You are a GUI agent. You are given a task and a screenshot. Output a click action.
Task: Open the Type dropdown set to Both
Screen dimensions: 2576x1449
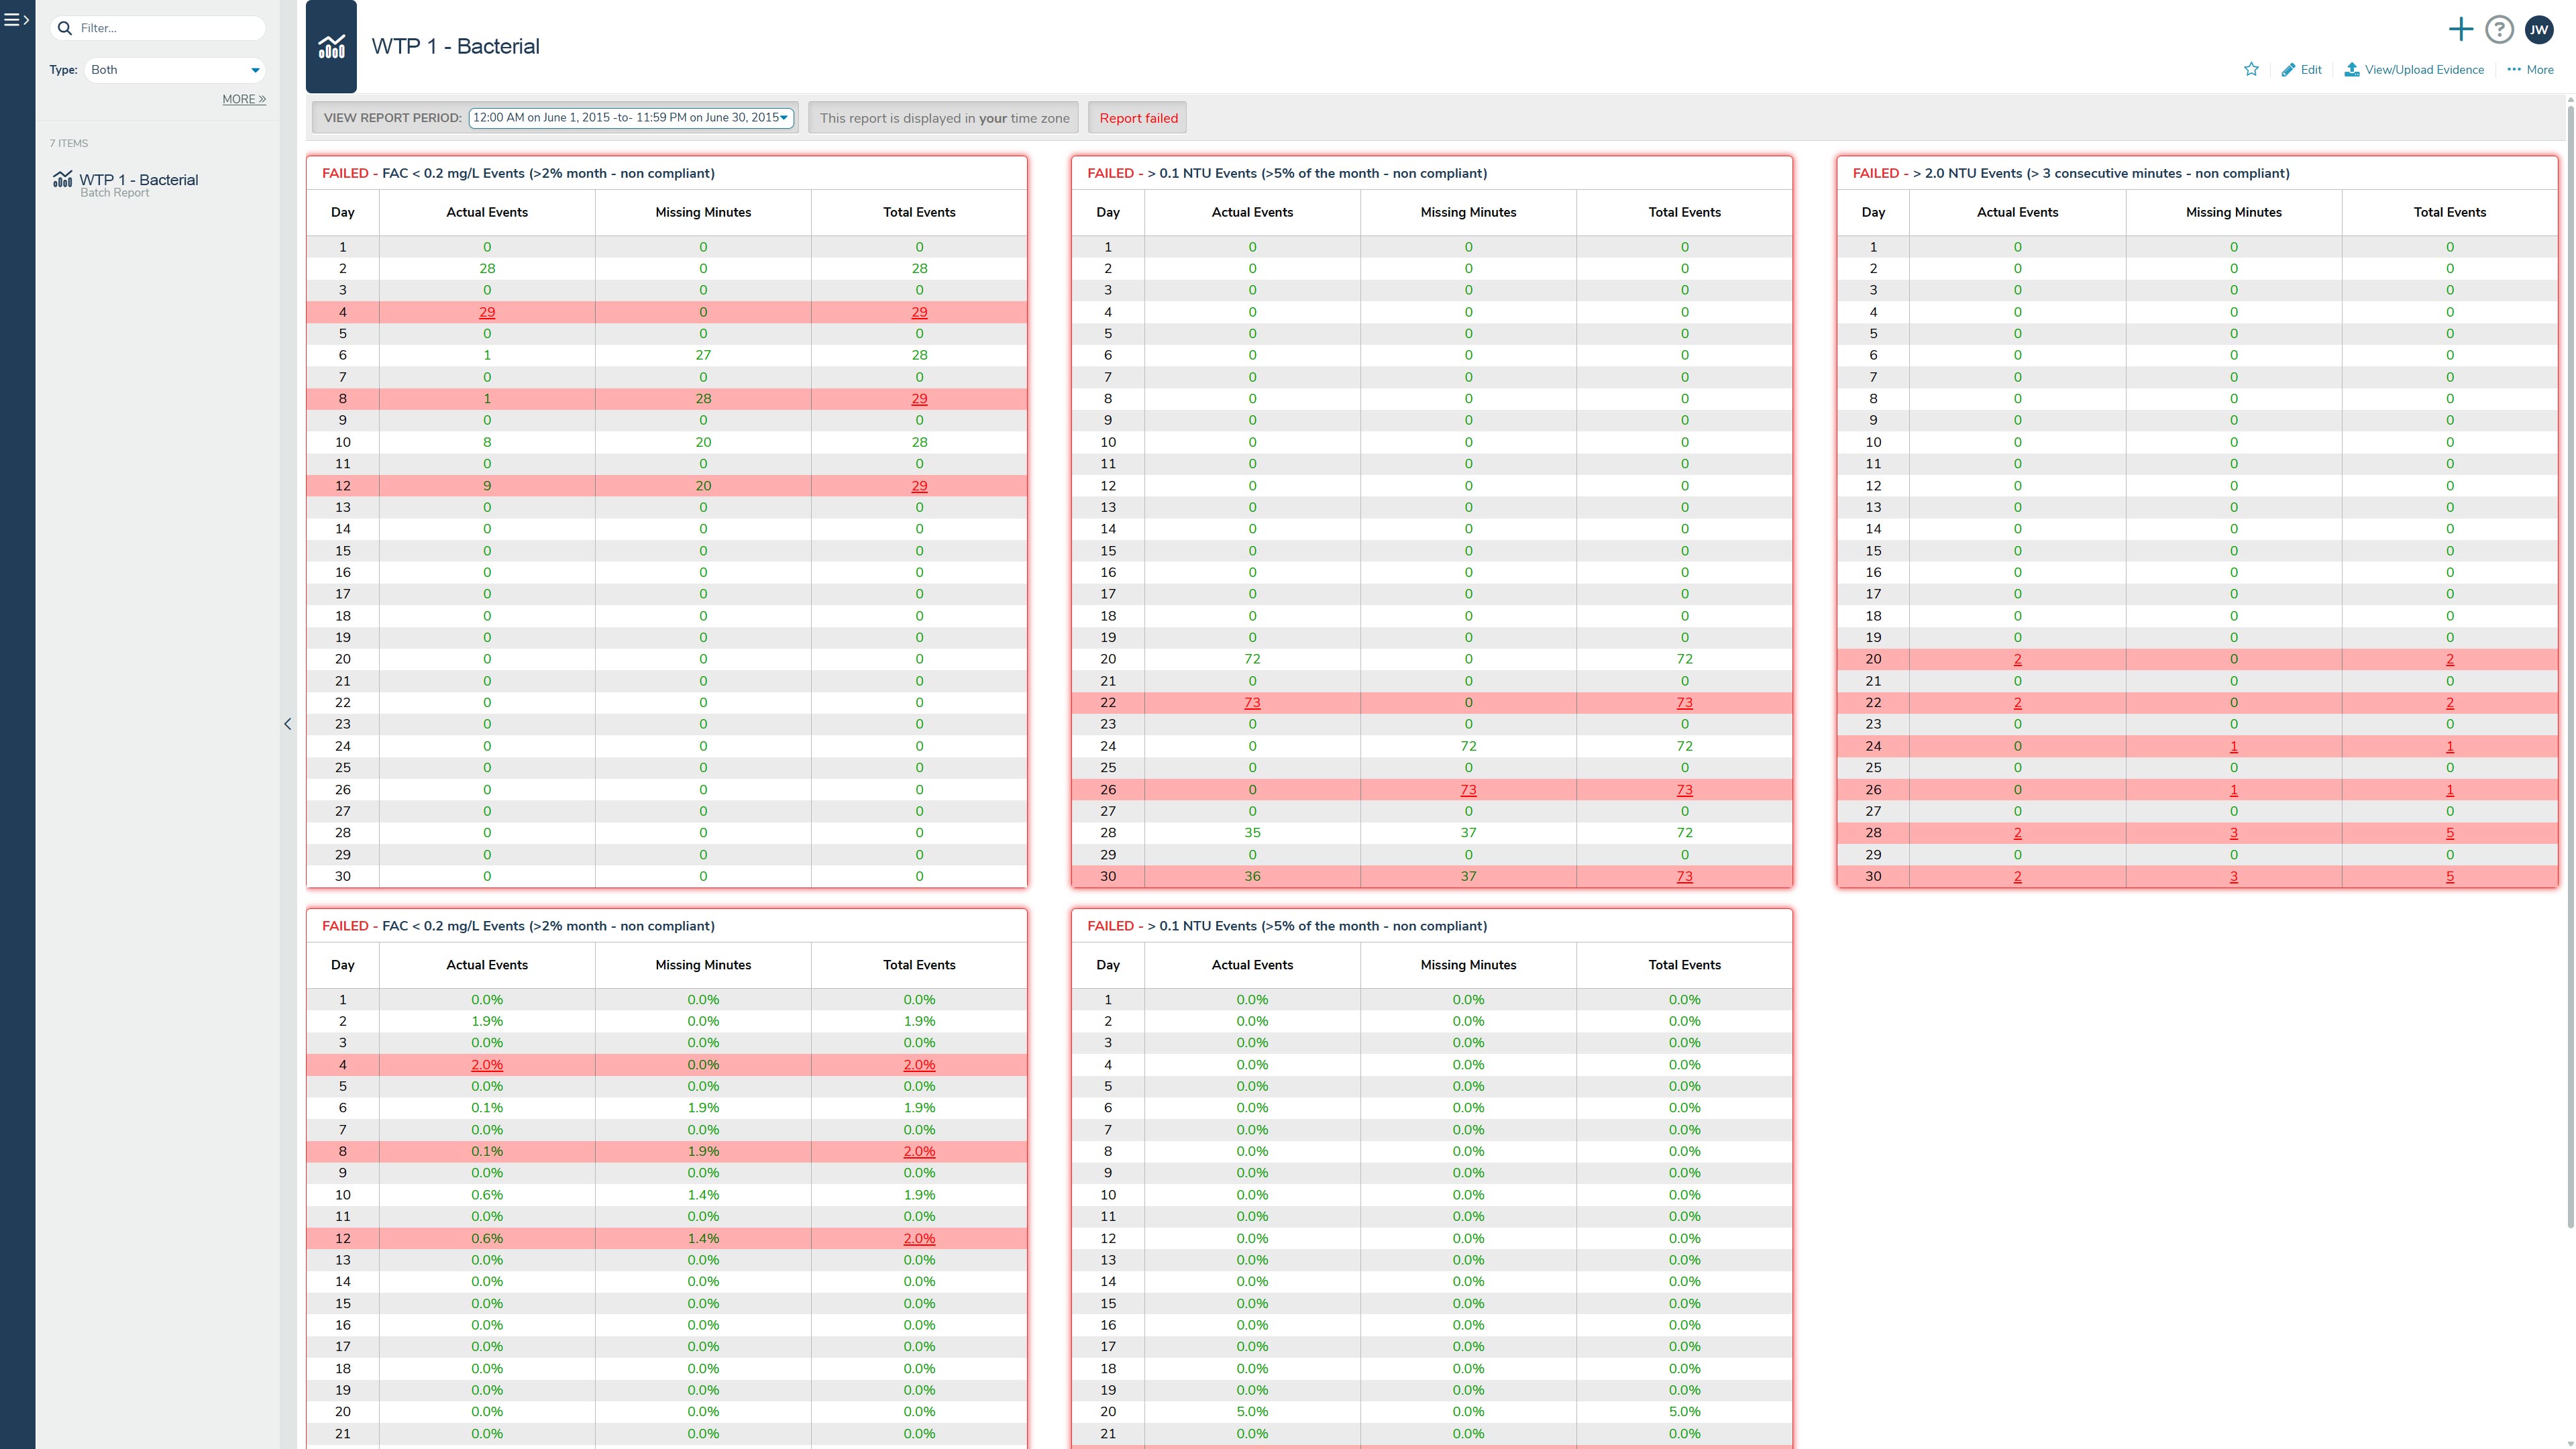[x=175, y=70]
